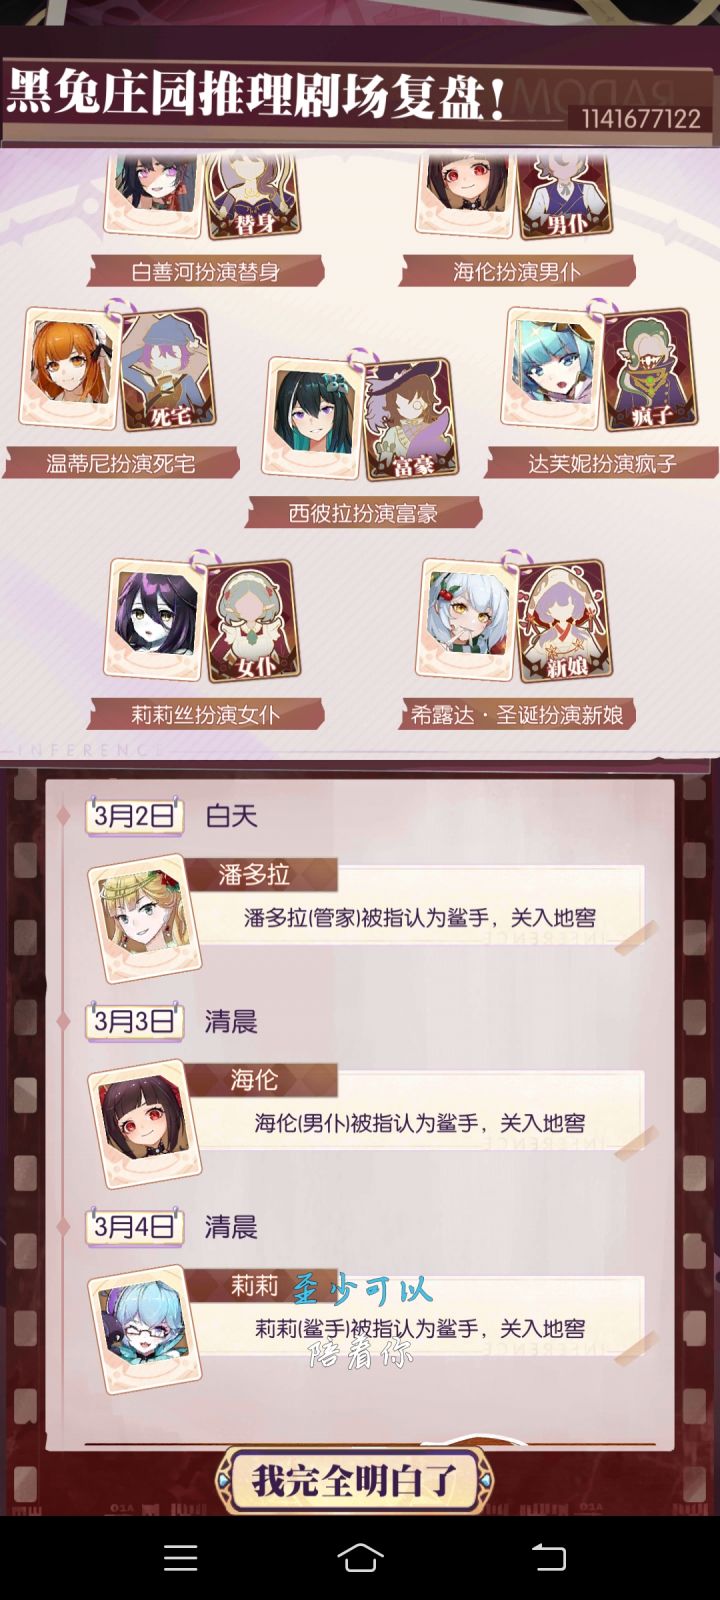The image size is (720, 1600).
Task: Tap the 富豪 role card
Action: pyautogui.click(x=410, y=420)
